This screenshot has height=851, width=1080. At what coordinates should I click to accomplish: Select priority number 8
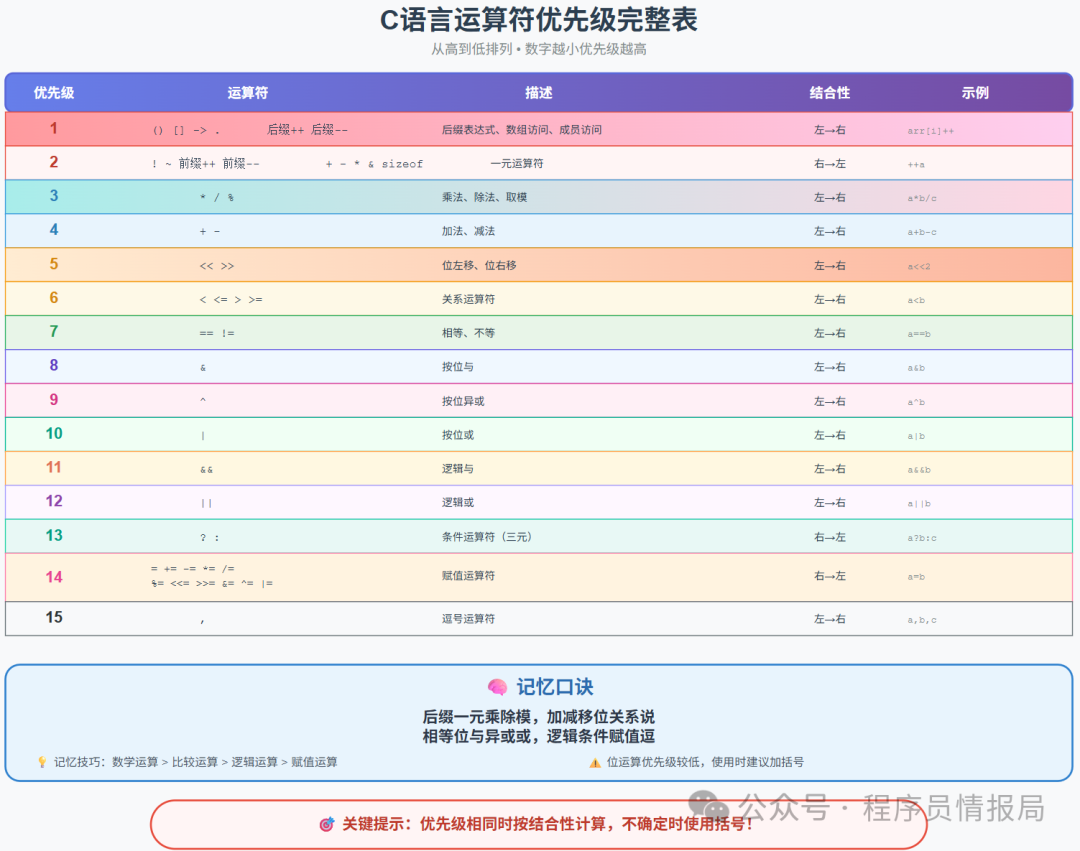(54, 366)
